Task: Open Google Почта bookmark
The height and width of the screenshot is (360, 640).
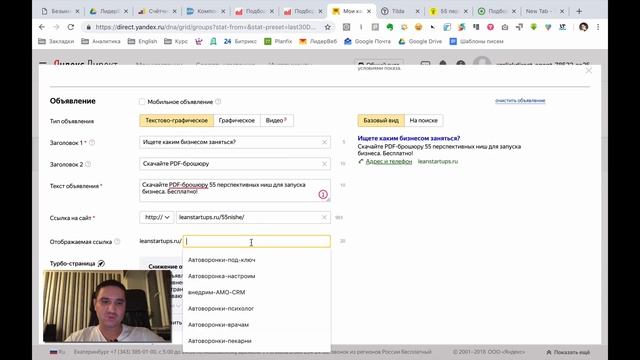Action: click(x=367, y=41)
